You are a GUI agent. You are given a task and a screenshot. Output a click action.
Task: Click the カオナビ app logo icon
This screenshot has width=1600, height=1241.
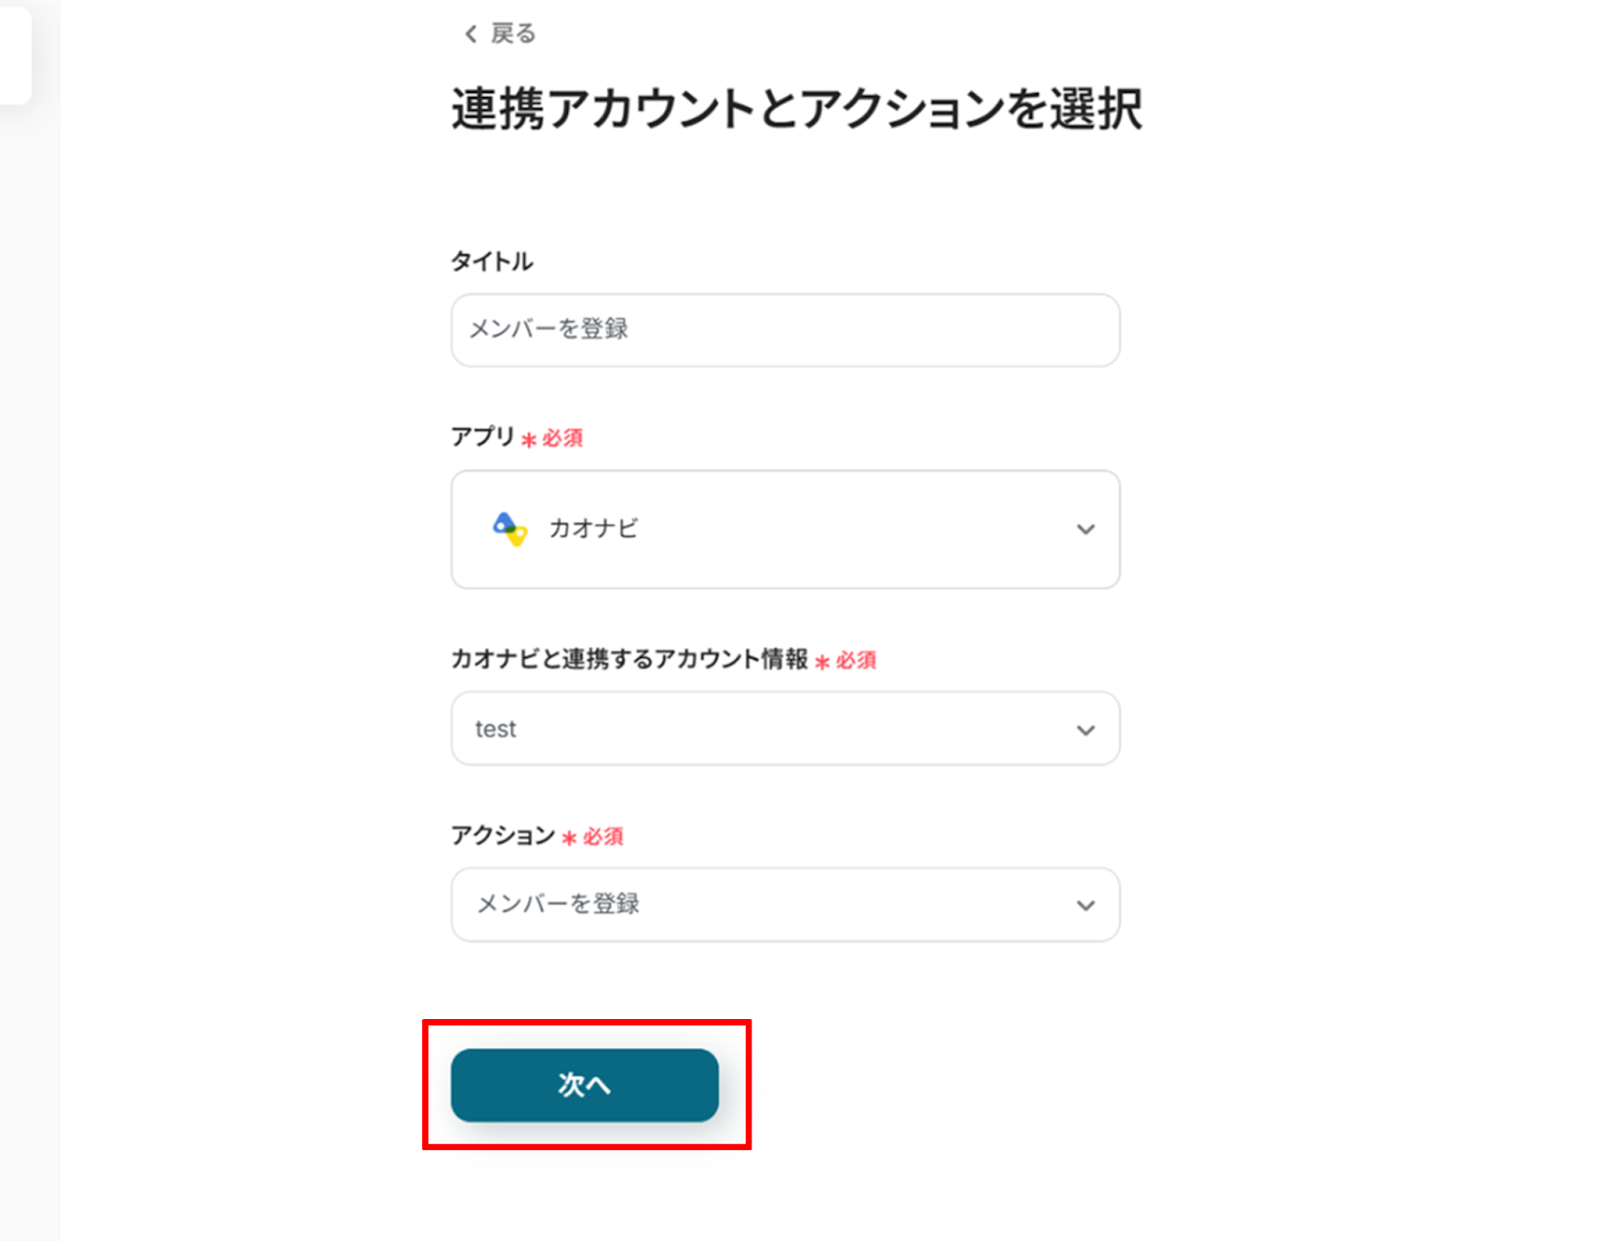pos(510,529)
